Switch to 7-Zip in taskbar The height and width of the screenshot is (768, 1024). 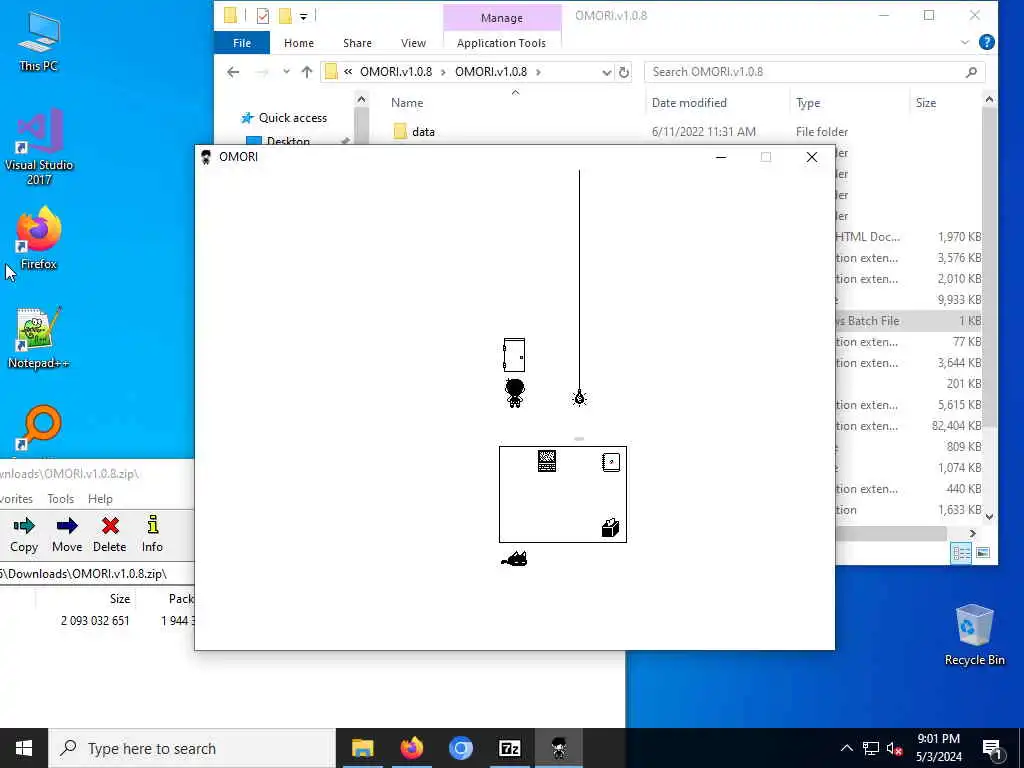(509, 748)
